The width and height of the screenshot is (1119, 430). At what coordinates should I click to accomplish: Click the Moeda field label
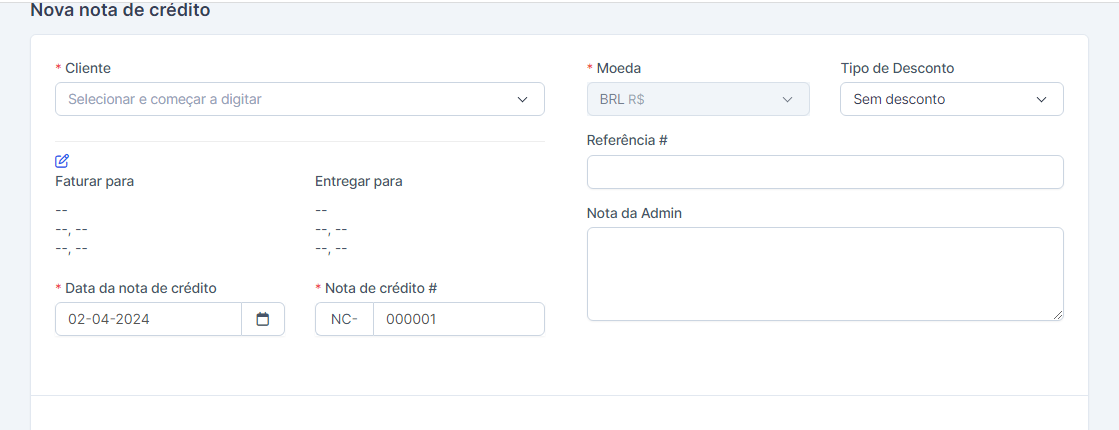tap(619, 68)
